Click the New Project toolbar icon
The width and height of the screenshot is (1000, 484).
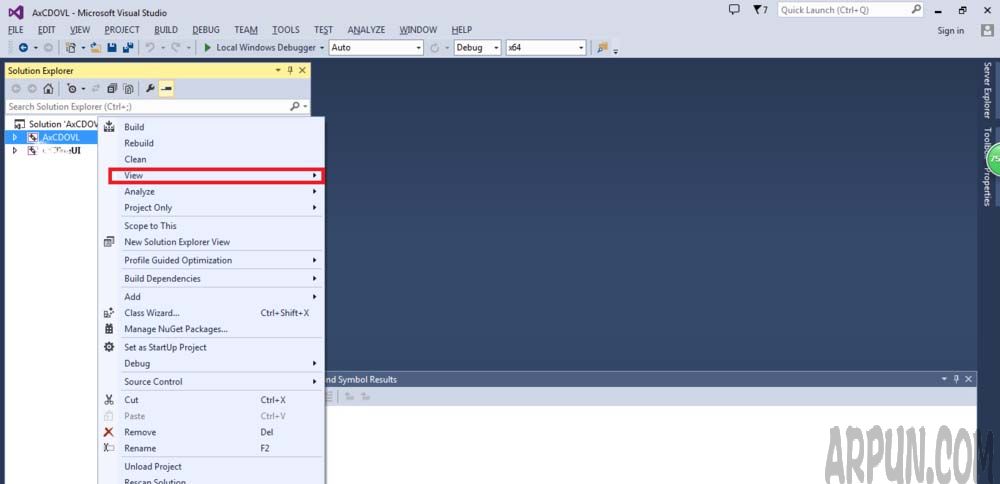pos(71,48)
